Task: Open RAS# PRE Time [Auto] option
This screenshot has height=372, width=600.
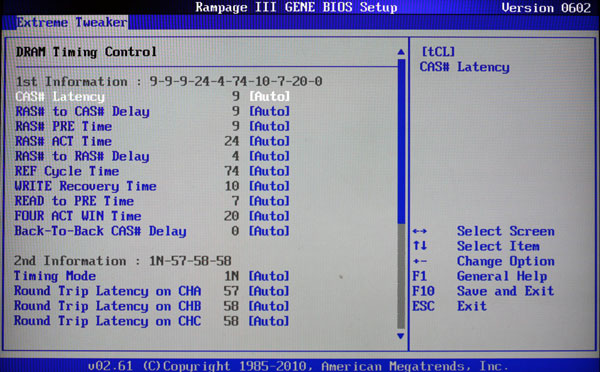Action: [x=269, y=126]
